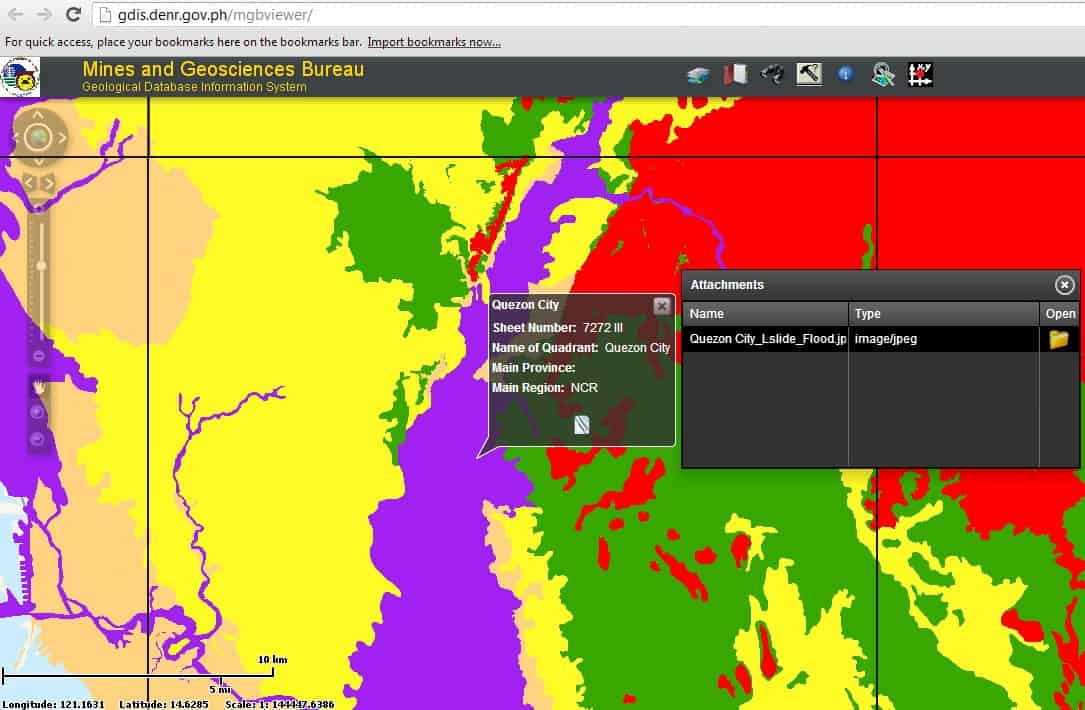
Task: Click attachment document icon in Quezon City popup
Action: tap(581, 425)
